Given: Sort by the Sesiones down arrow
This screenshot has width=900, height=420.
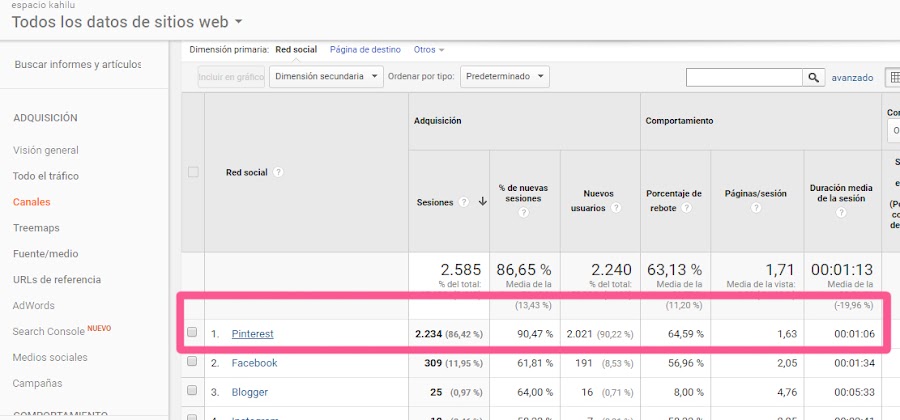Looking at the screenshot, I should (482, 202).
